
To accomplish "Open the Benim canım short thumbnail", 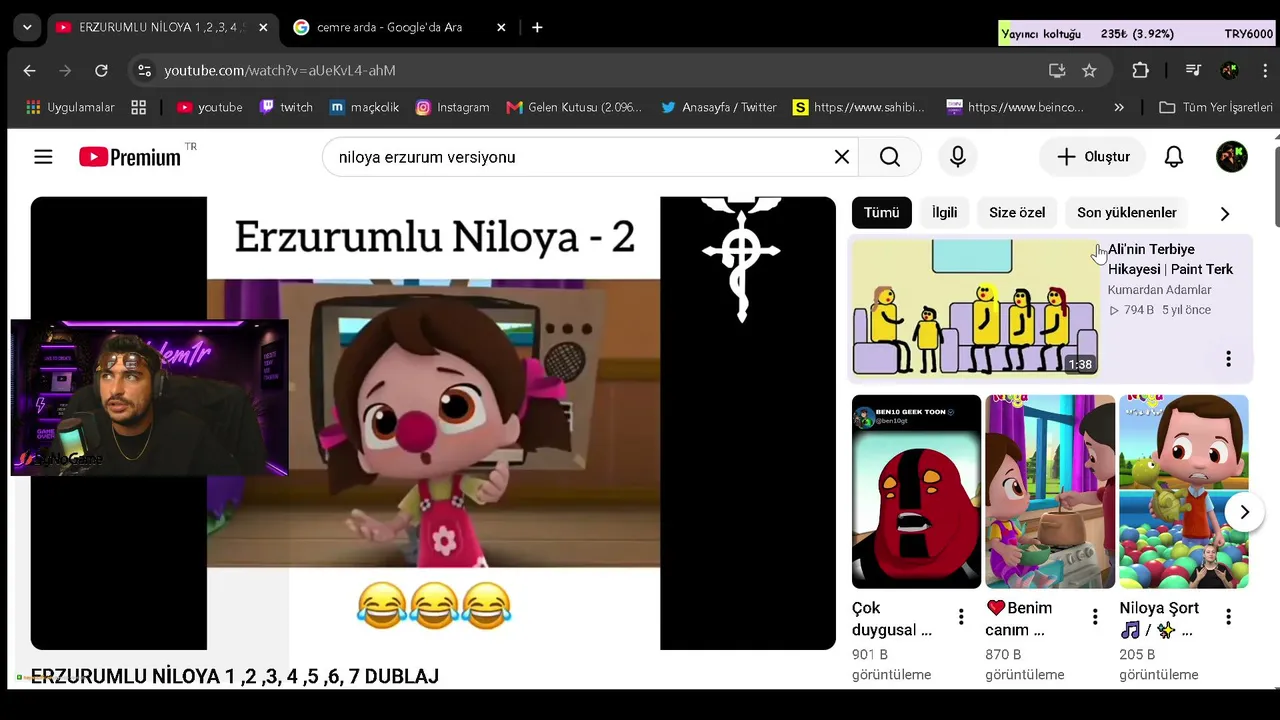I will [x=1050, y=492].
